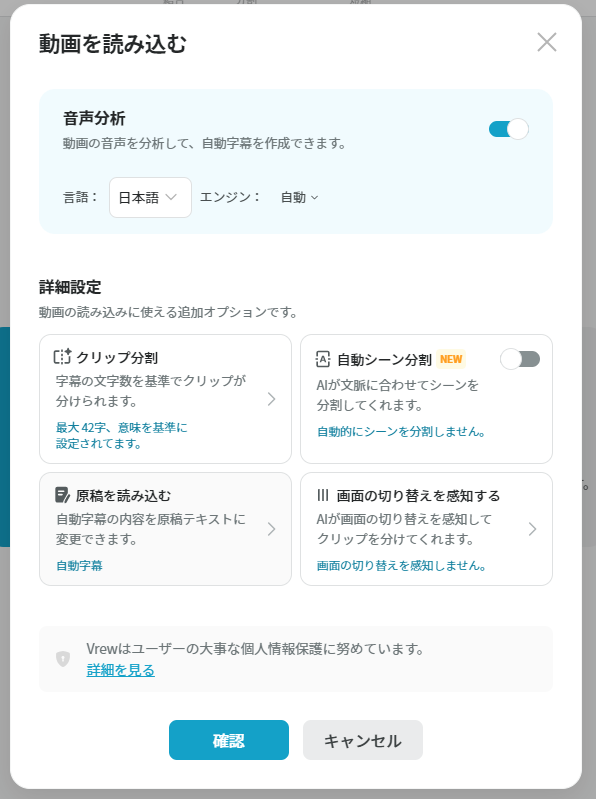Expand 原稿を読み込む chevron arrow
596x799 pixels.
click(272, 529)
